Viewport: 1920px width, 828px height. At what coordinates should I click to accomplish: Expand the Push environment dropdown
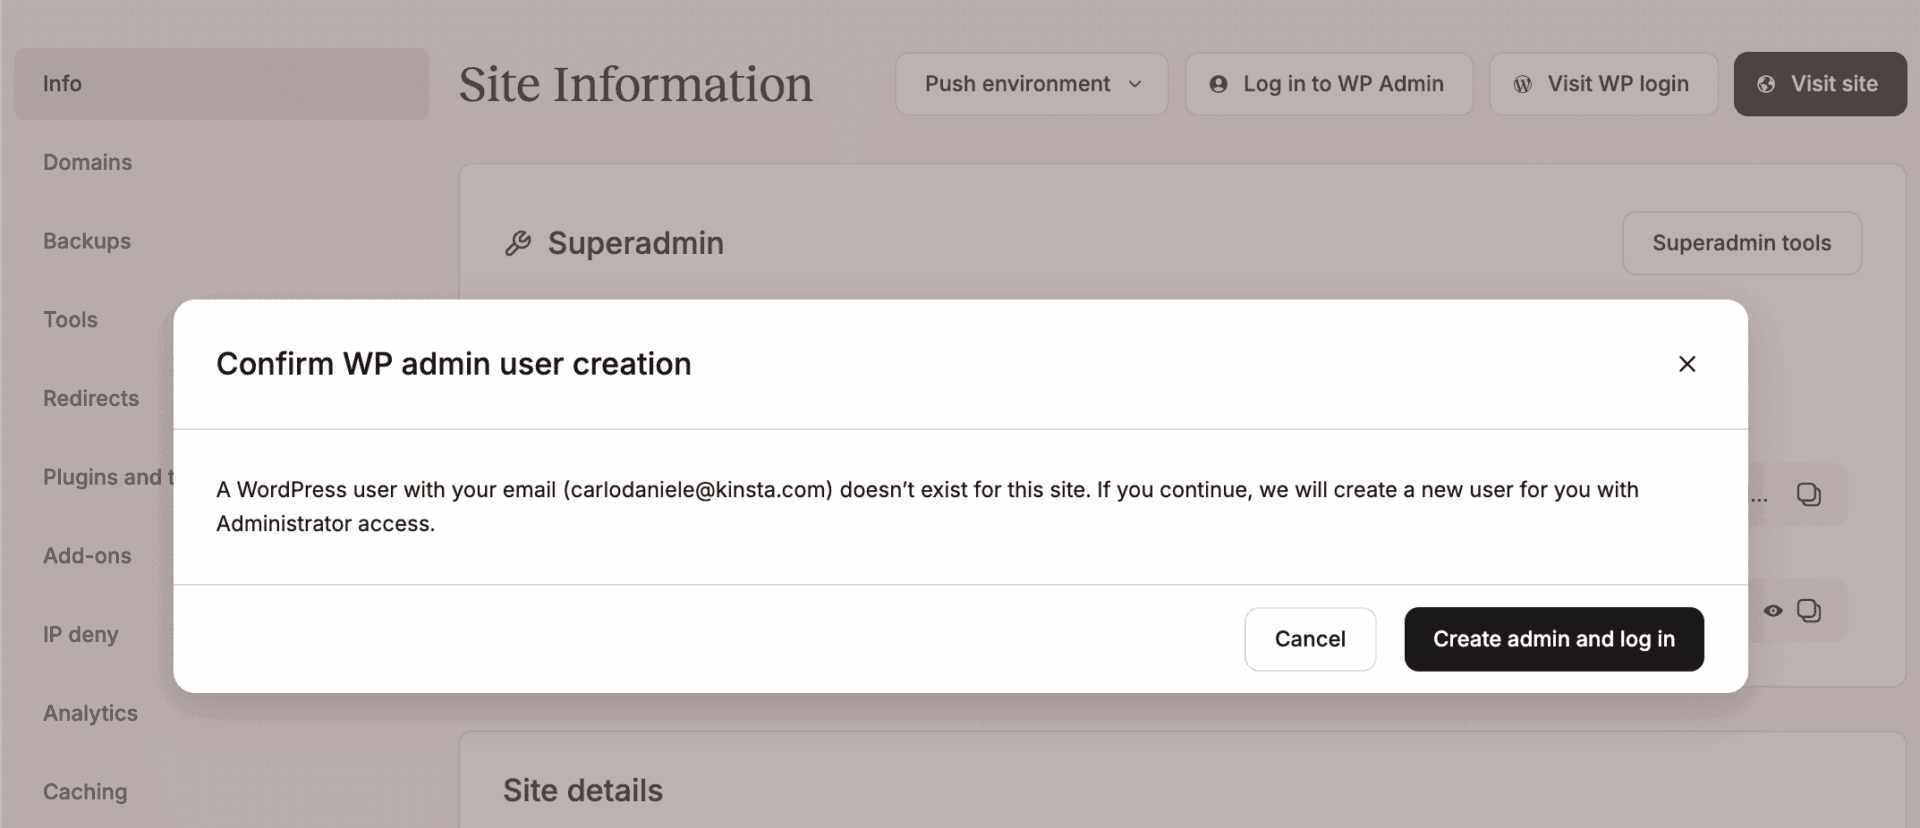point(1031,84)
